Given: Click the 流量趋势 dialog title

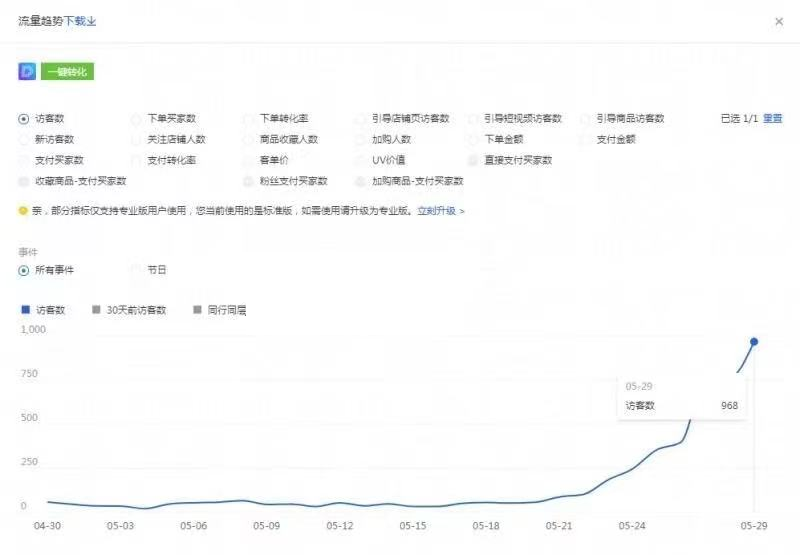Looking at the screenshot, I should tap(41, 21).
